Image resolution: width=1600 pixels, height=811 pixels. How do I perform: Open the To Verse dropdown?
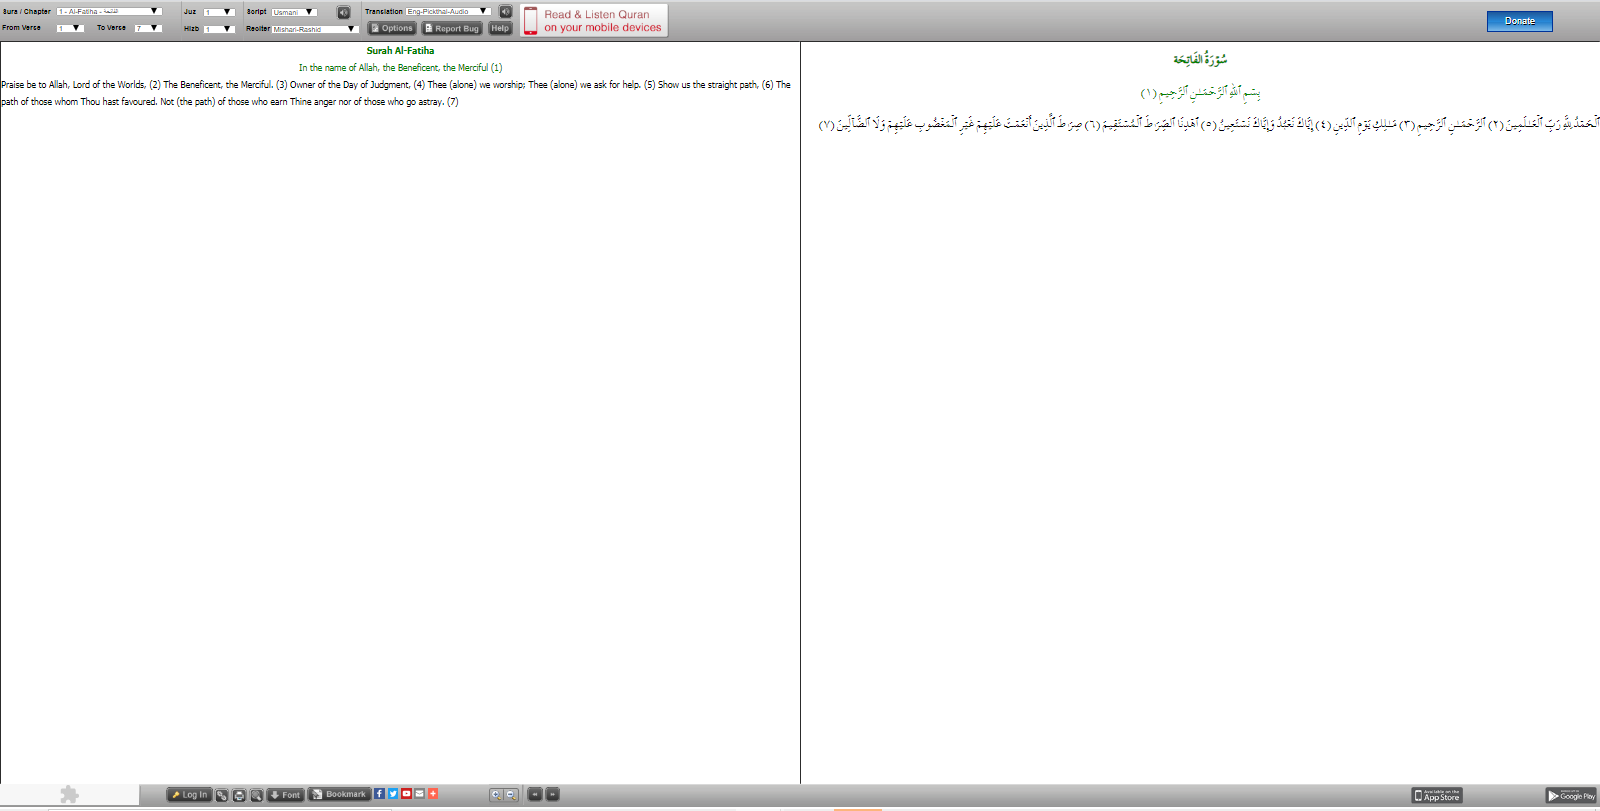point(148,28)
